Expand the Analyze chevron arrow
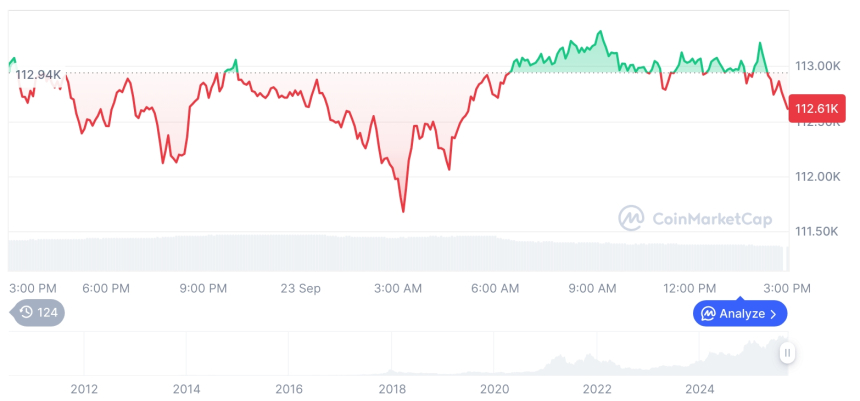 773,314
